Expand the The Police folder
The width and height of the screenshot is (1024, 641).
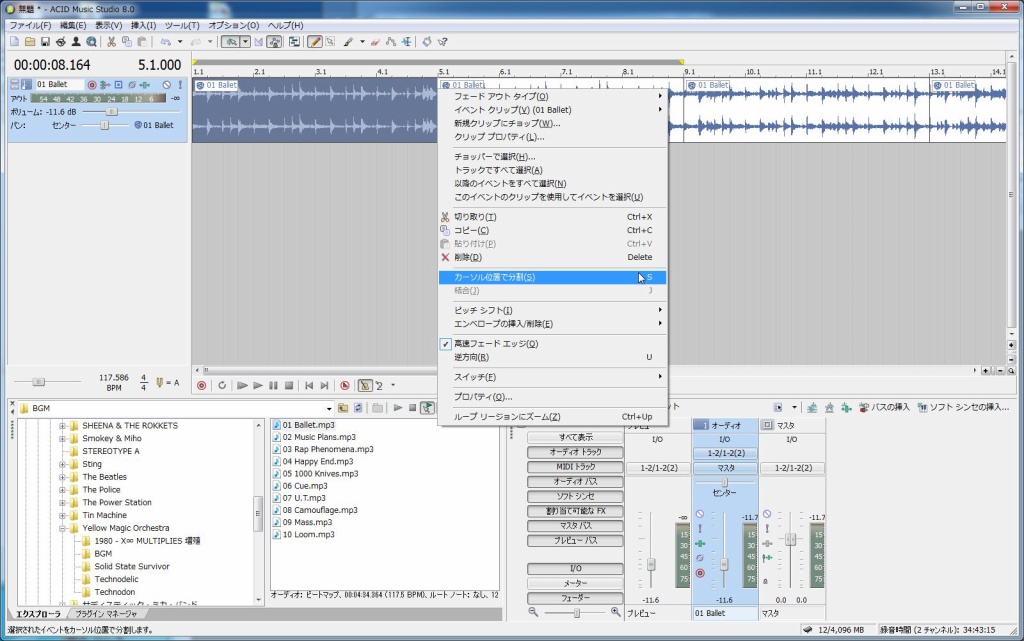[63, 490]
